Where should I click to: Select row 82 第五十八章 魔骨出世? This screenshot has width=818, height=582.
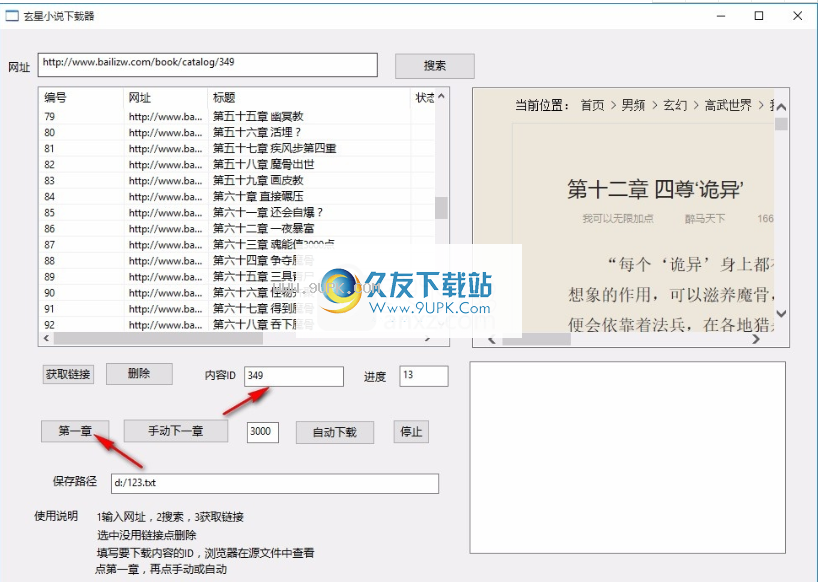(237, 165)
